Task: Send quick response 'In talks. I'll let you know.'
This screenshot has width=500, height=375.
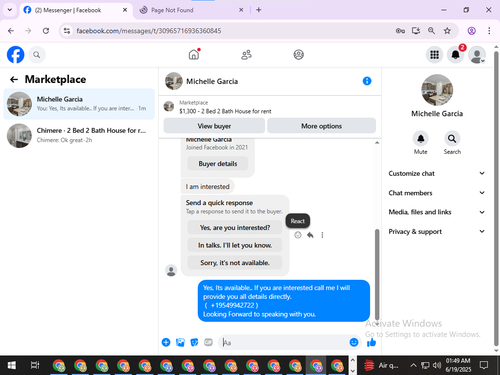Action: (x=235, y=245)
